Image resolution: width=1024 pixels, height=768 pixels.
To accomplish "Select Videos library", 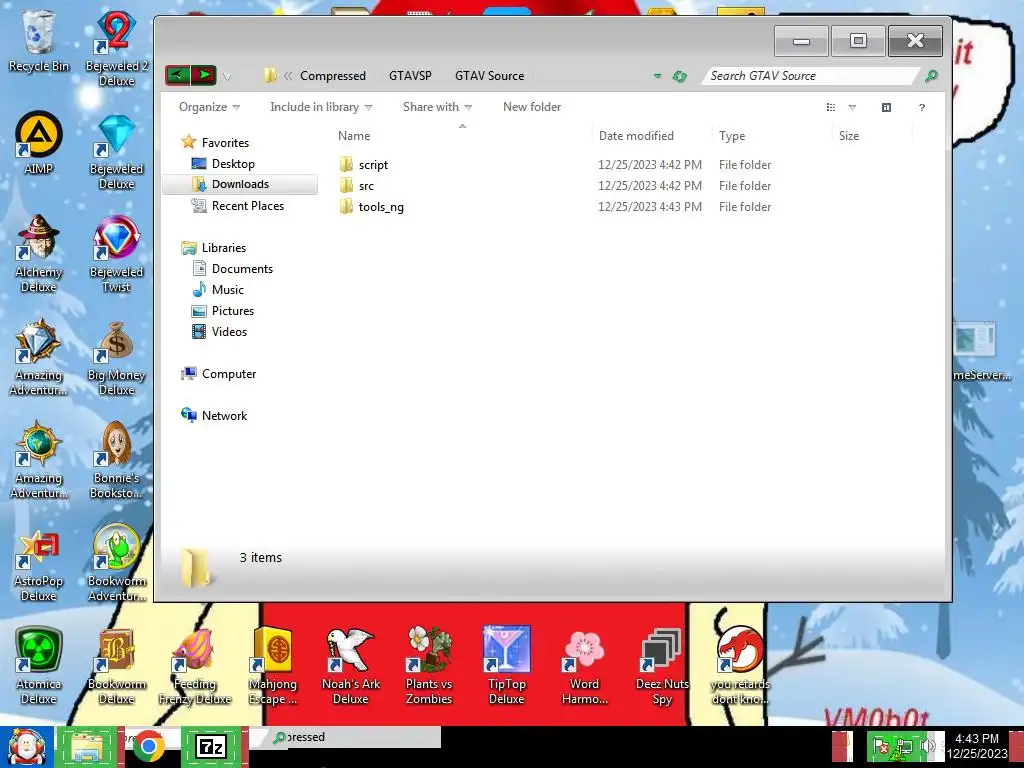I will coord(229,332).
